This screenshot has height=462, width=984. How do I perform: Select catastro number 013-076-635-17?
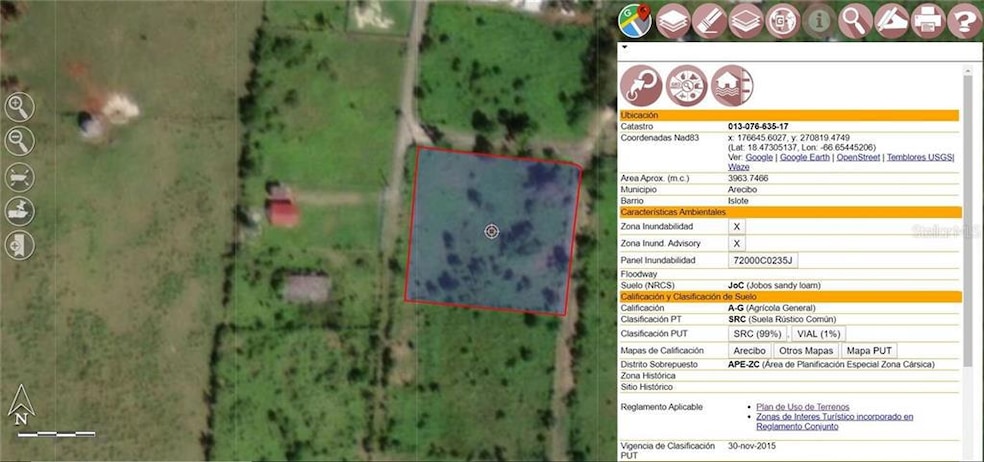(x=758, y=126)
